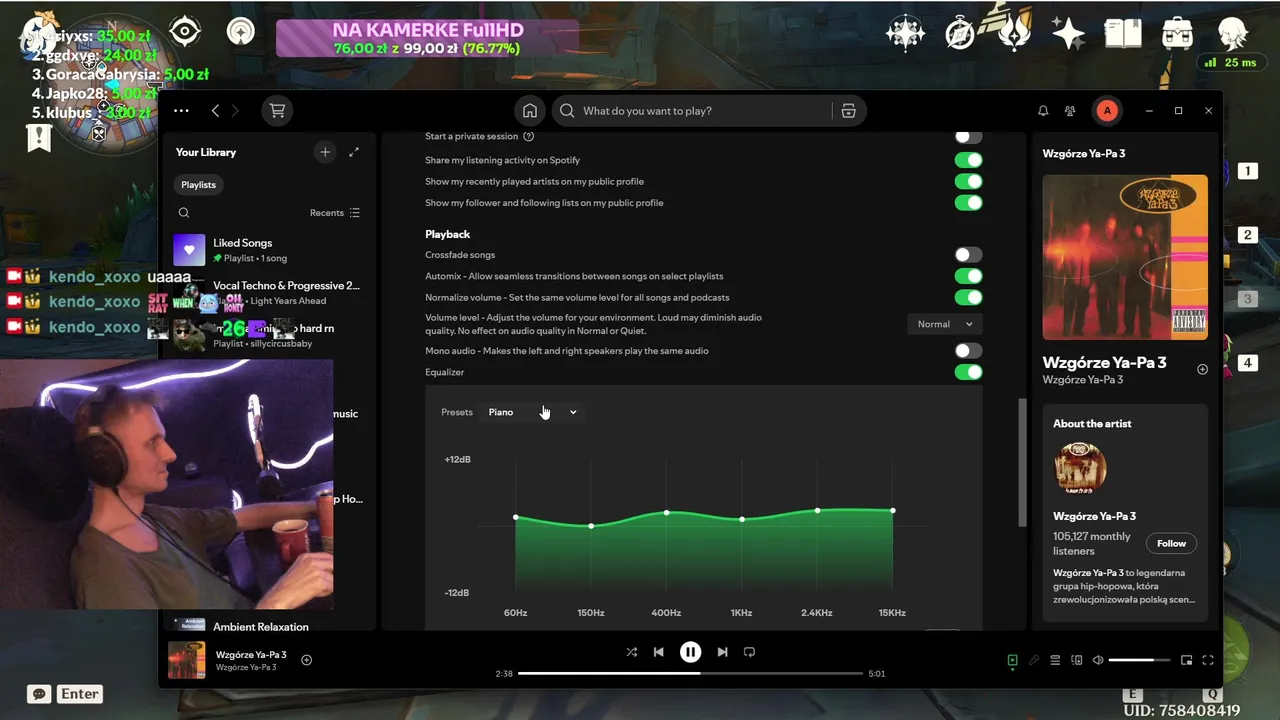Click the search input field
The height and width of the screenshot is (720, 1280).
click(x=694, y=111)
